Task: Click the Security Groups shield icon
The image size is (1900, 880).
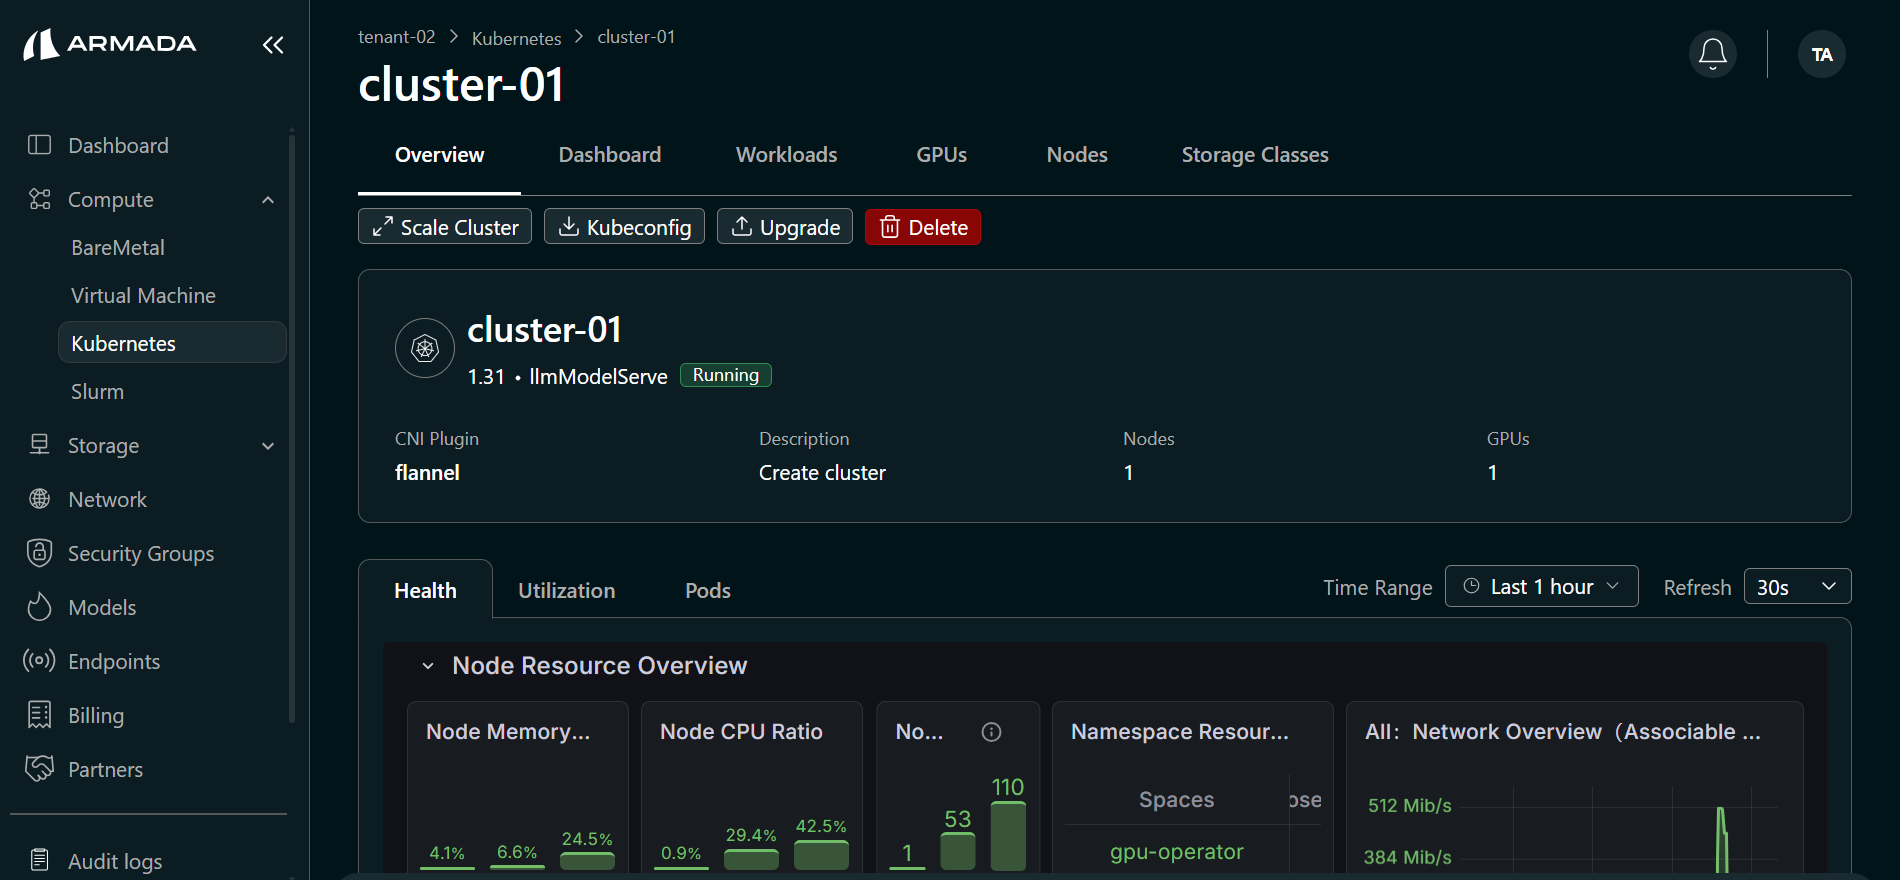Action: [39, 553]
